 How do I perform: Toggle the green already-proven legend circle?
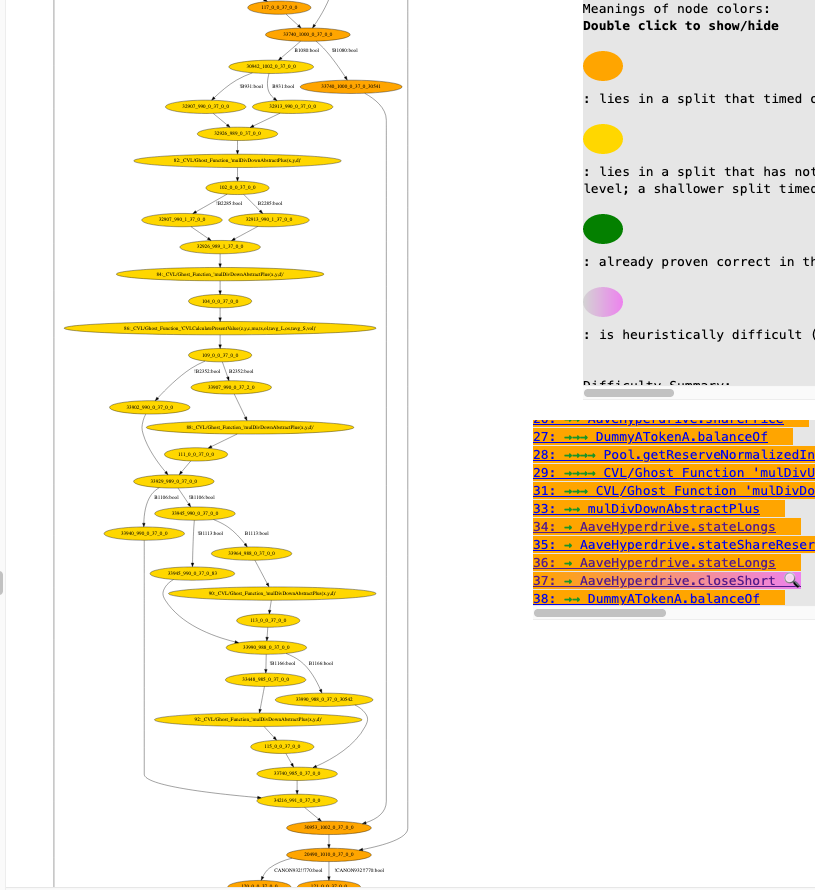point(604,228)
